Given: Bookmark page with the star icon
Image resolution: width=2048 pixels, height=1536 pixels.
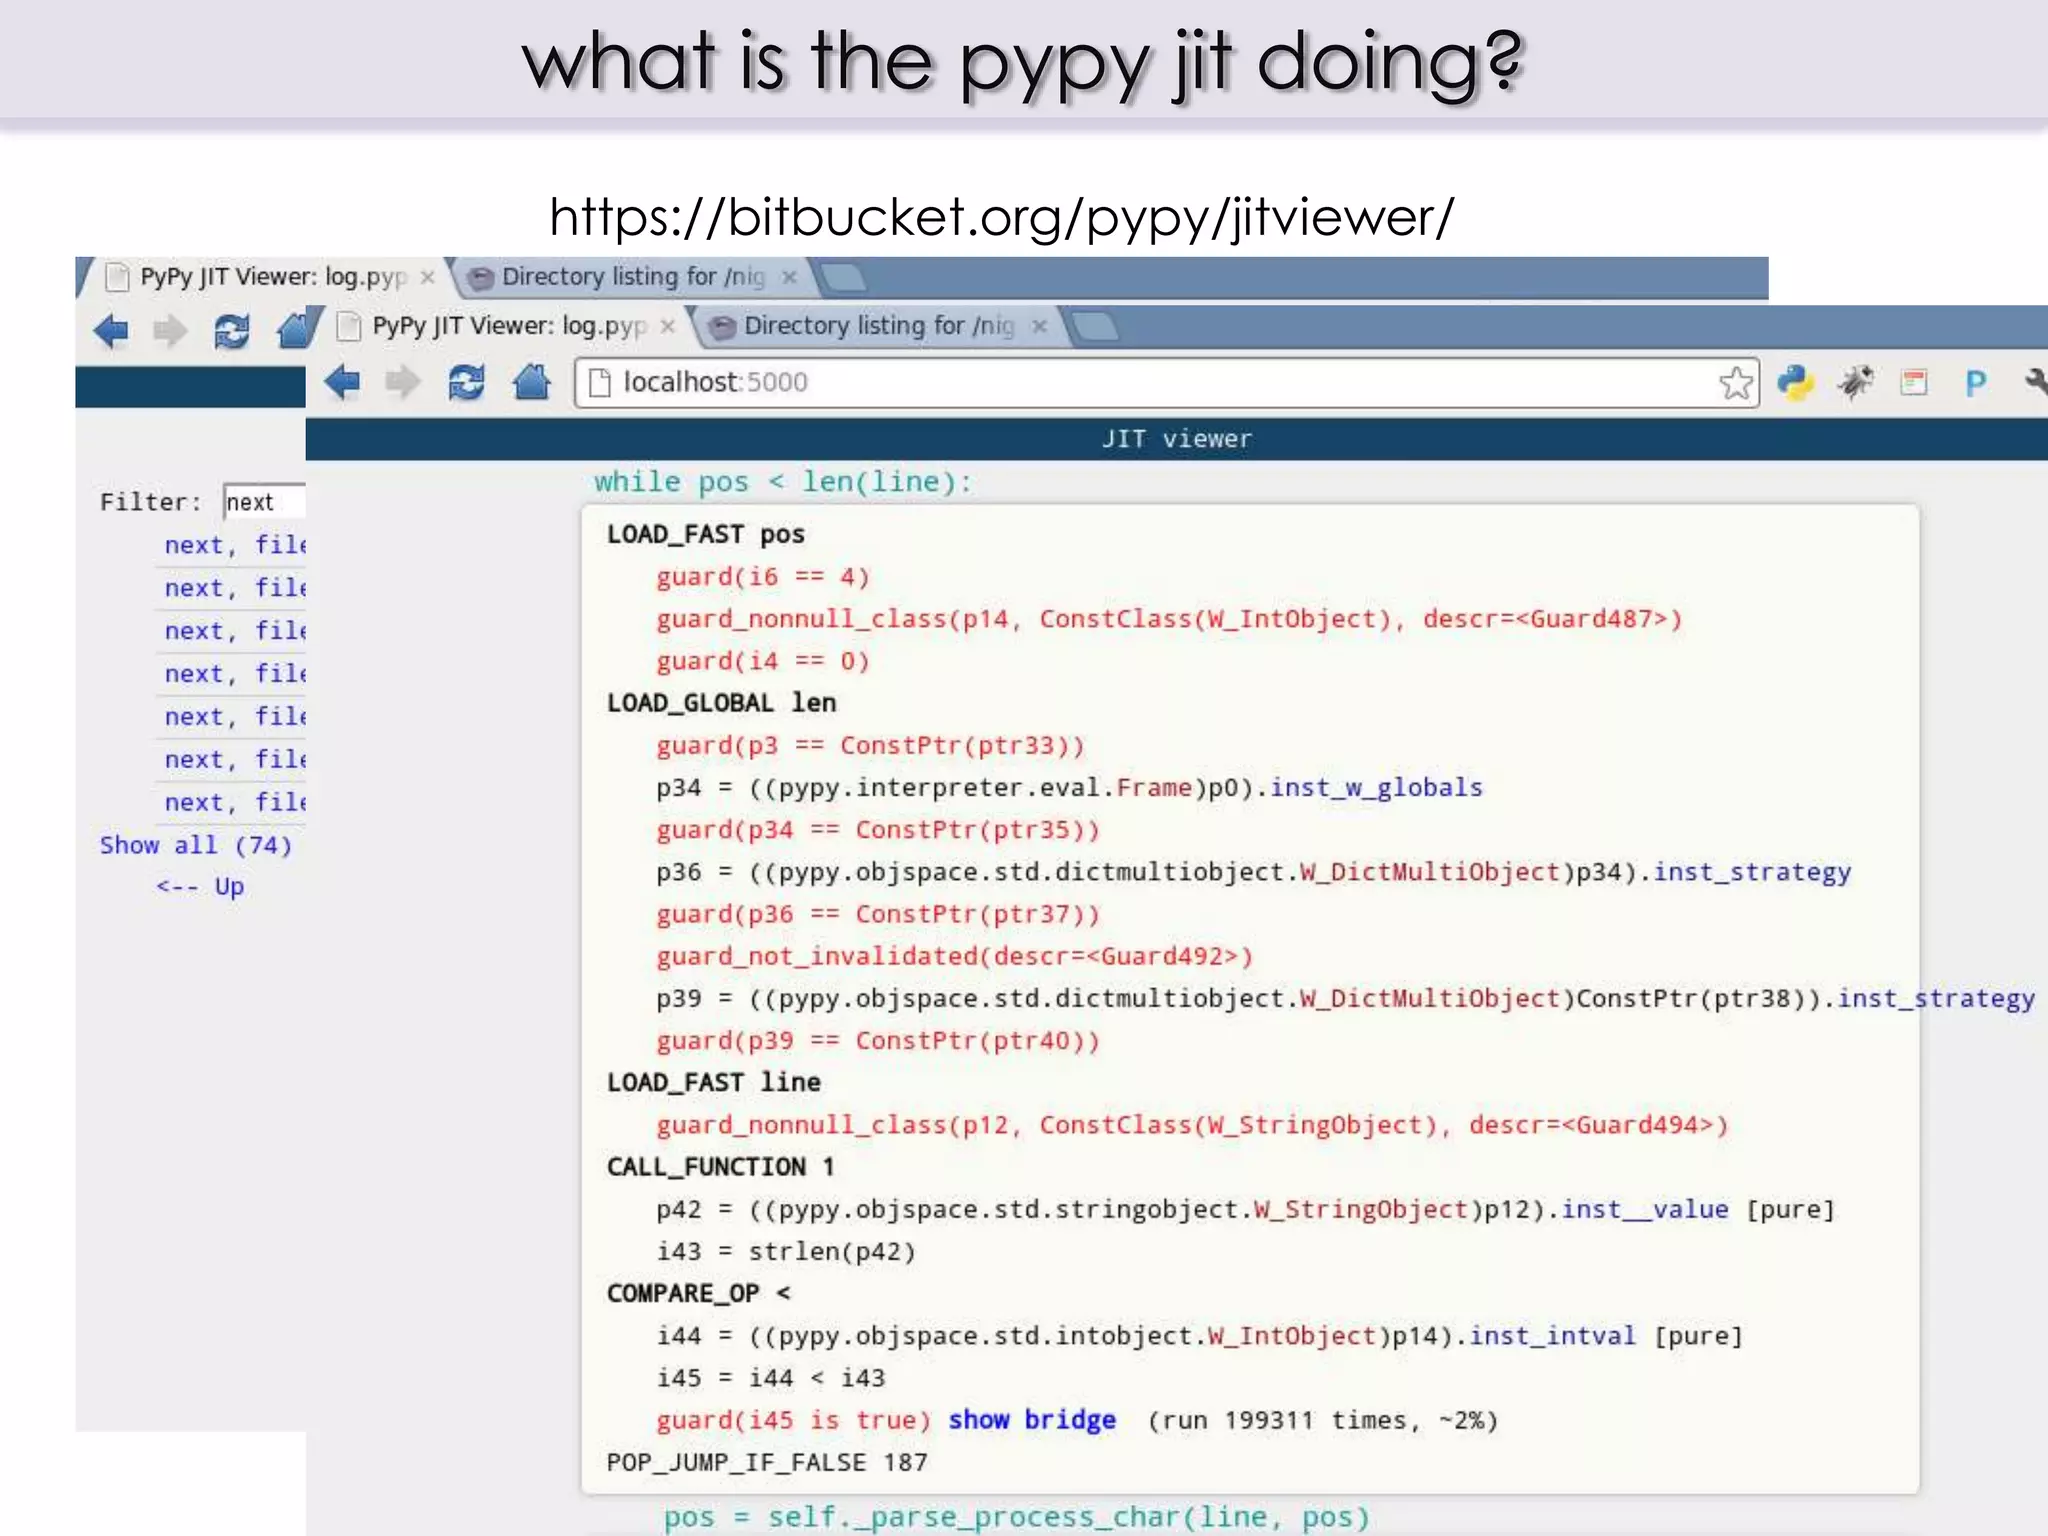Looking at the screenshot, I should point(1736,382).
